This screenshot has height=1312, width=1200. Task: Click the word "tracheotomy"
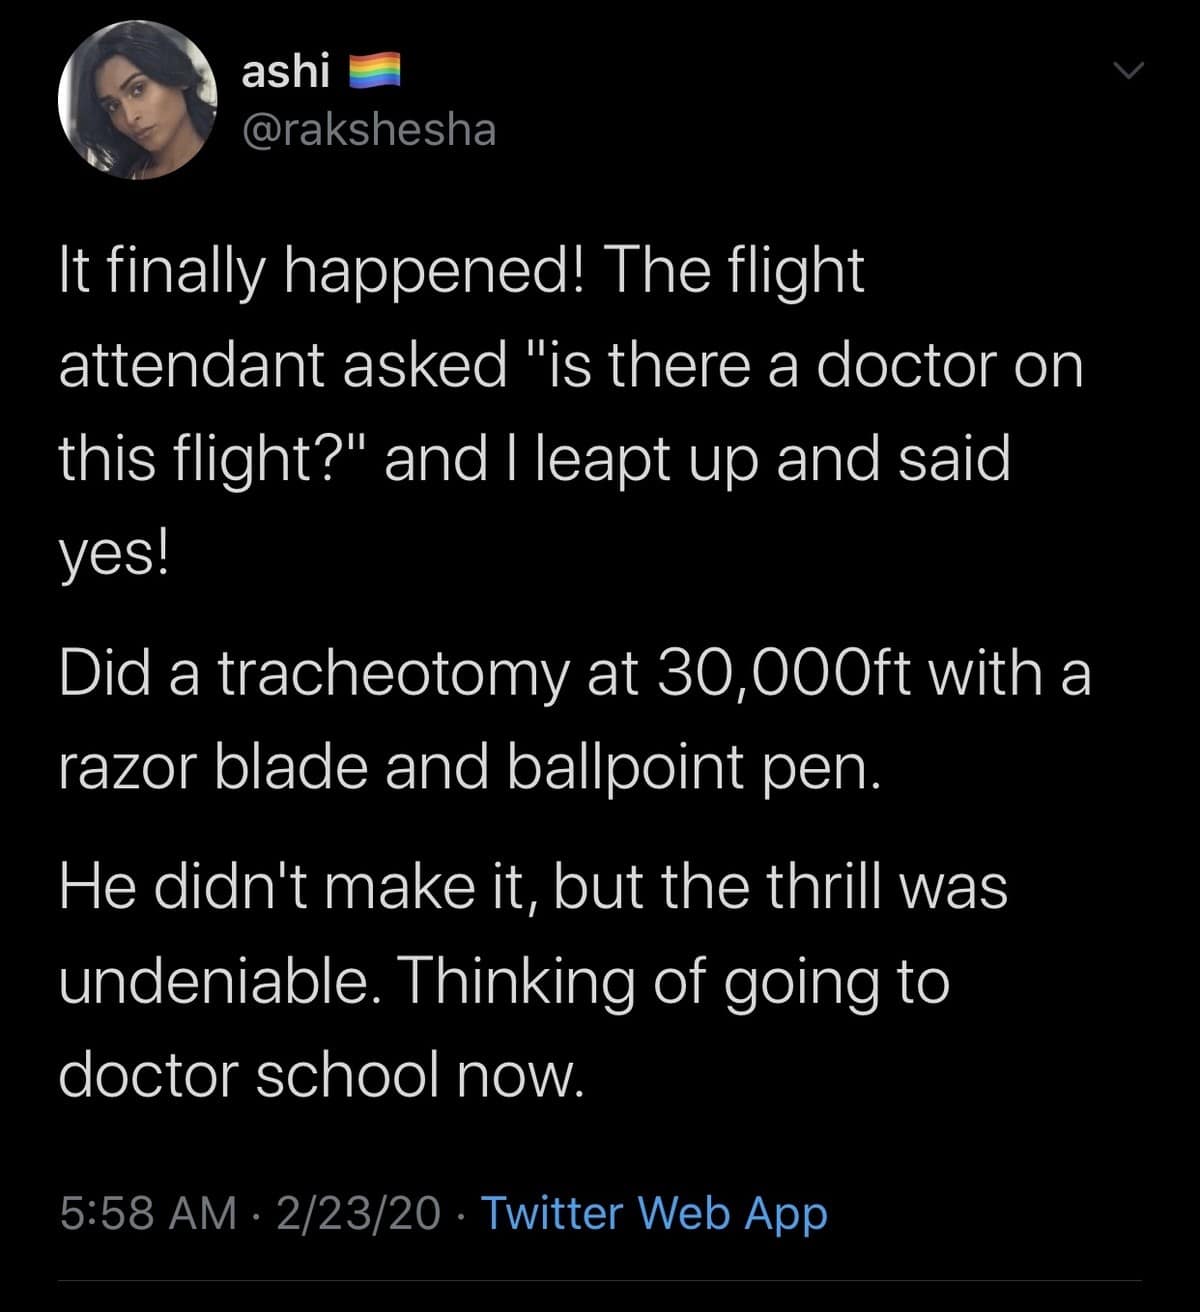point(390,672)
